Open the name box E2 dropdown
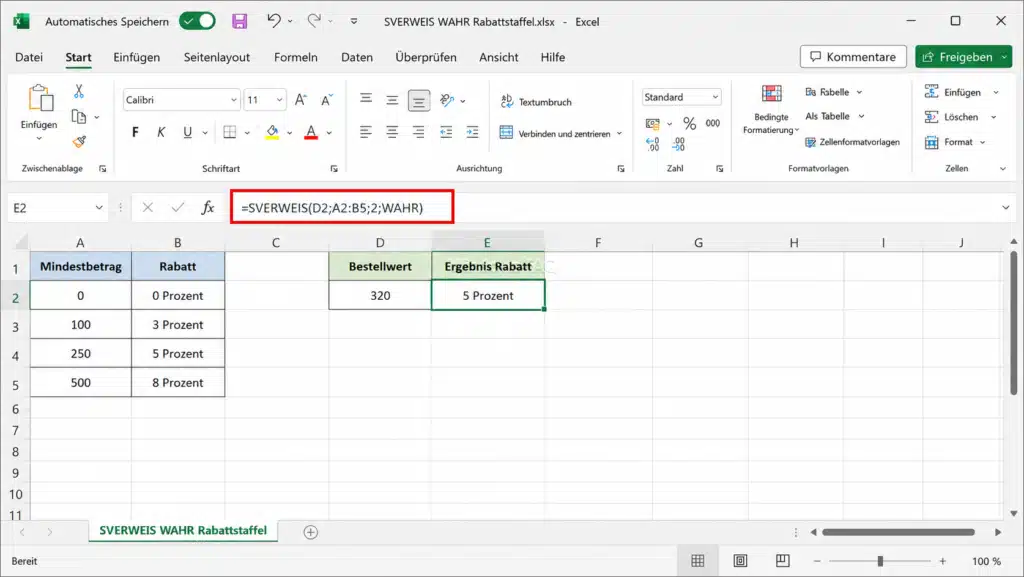 99,208
